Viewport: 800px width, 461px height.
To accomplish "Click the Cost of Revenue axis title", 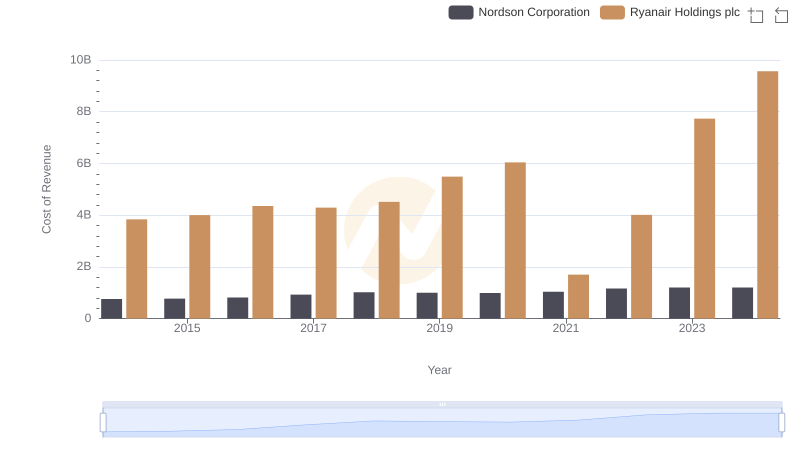I will (46, 189).
